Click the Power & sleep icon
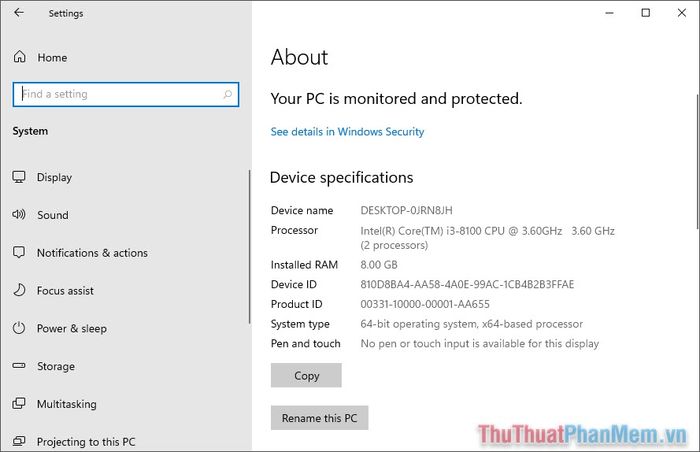Viewport: 700px width, 452px height. (x=19, y=328)
